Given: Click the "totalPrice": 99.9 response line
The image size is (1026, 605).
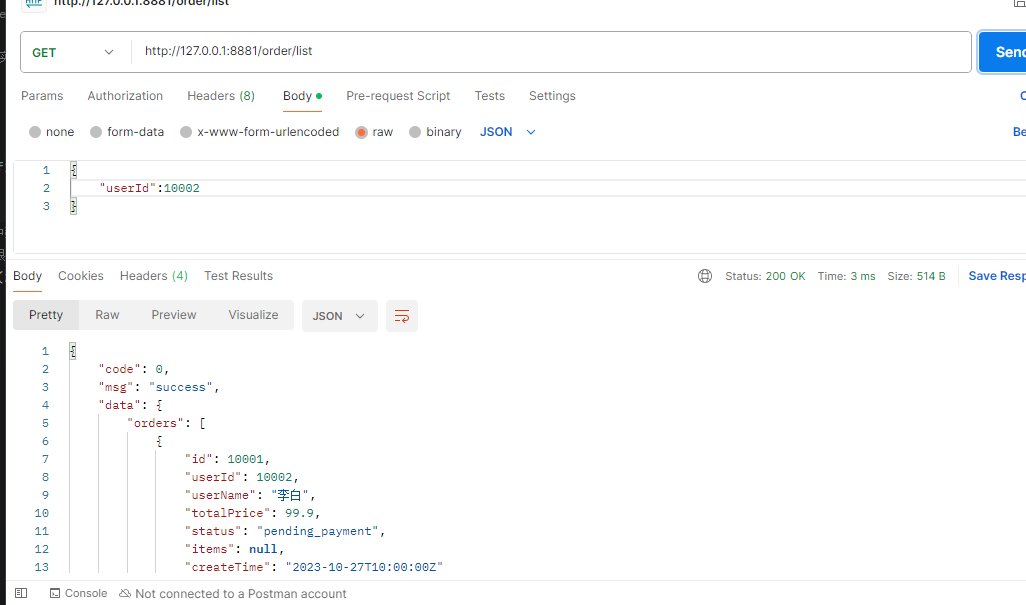Looking at the screenshot, I should click(x=253, y=513).
